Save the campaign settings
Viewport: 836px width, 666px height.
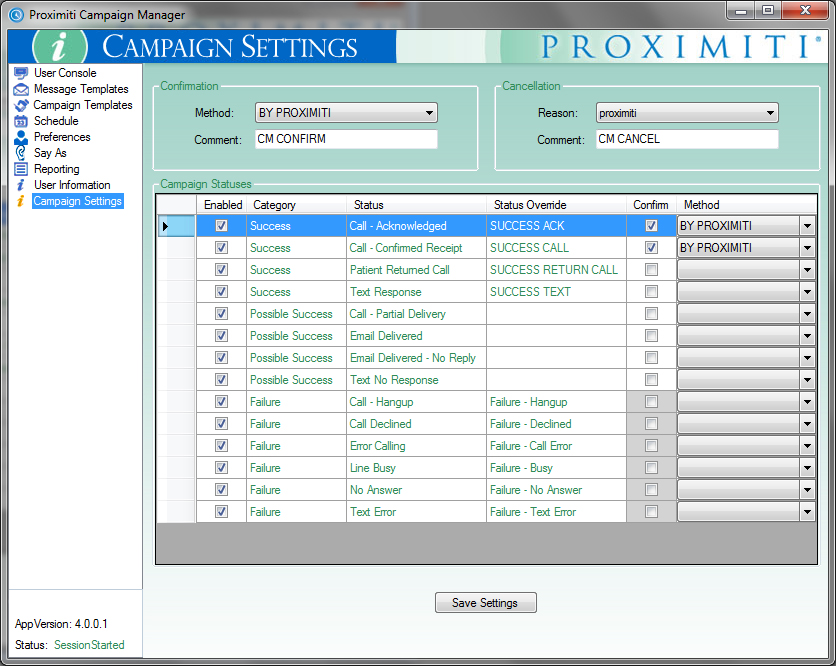coord(485,603)
